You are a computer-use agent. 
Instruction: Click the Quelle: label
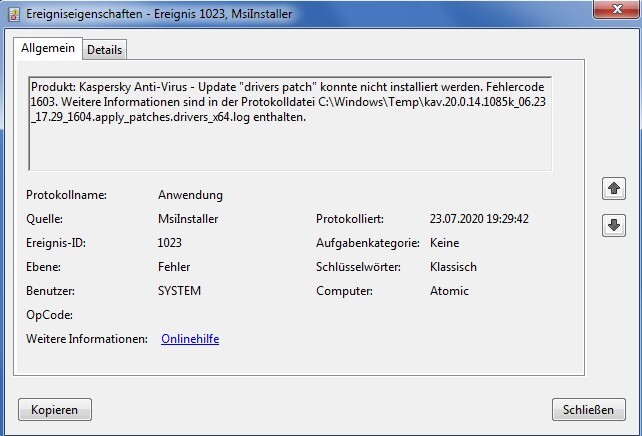coord(44,219)
